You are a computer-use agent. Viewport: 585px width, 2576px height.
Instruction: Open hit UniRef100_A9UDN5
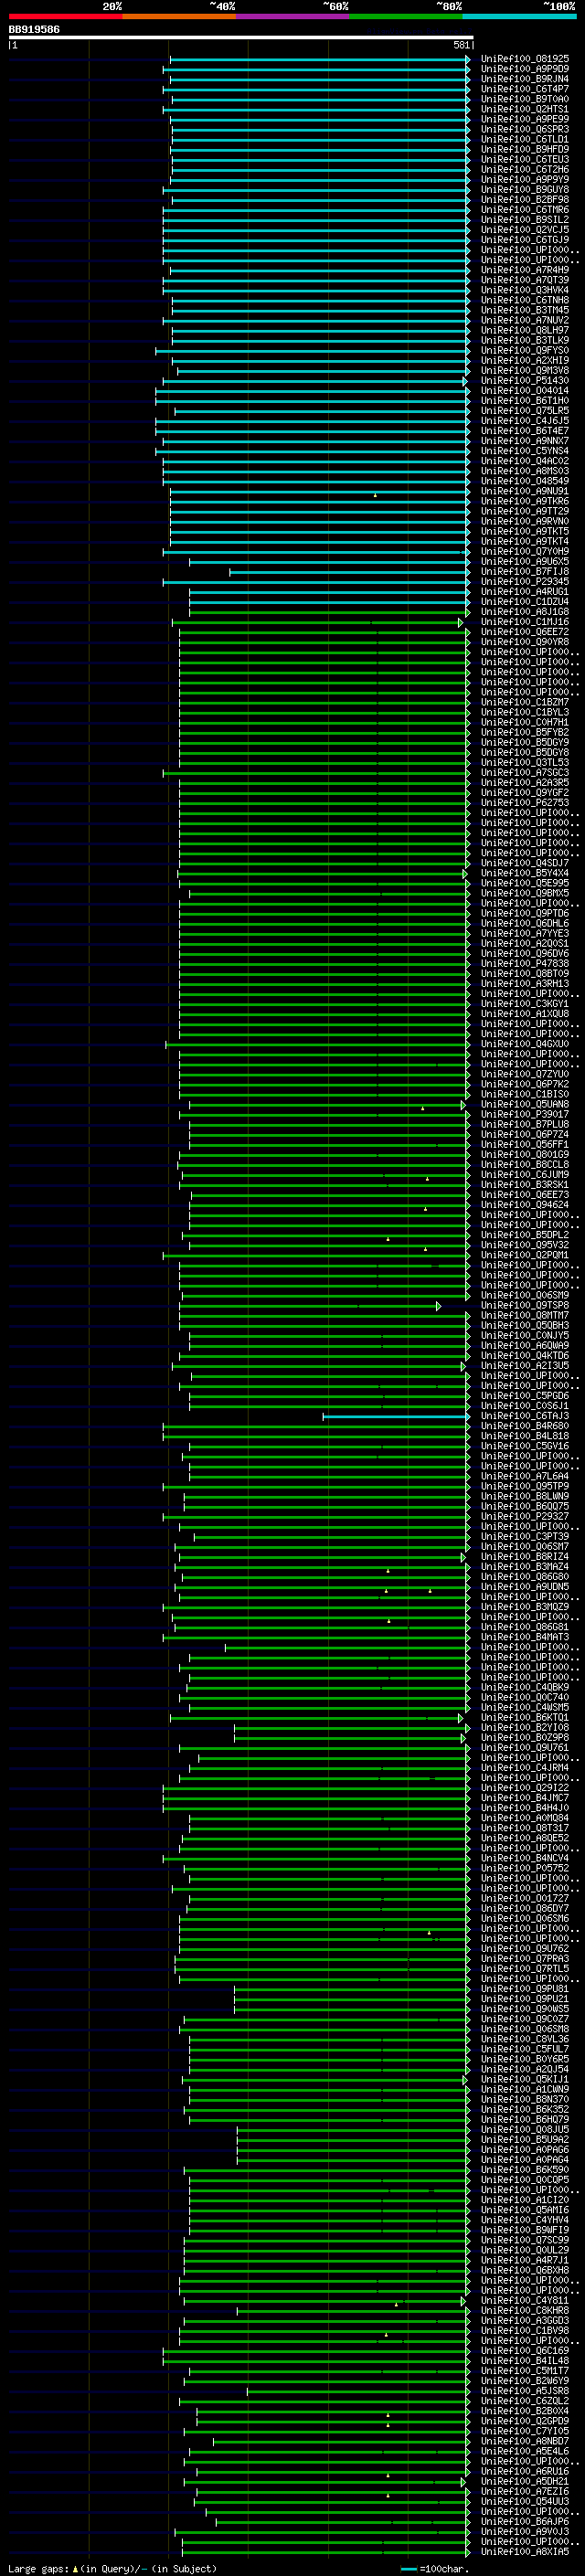coord(525,1586)
